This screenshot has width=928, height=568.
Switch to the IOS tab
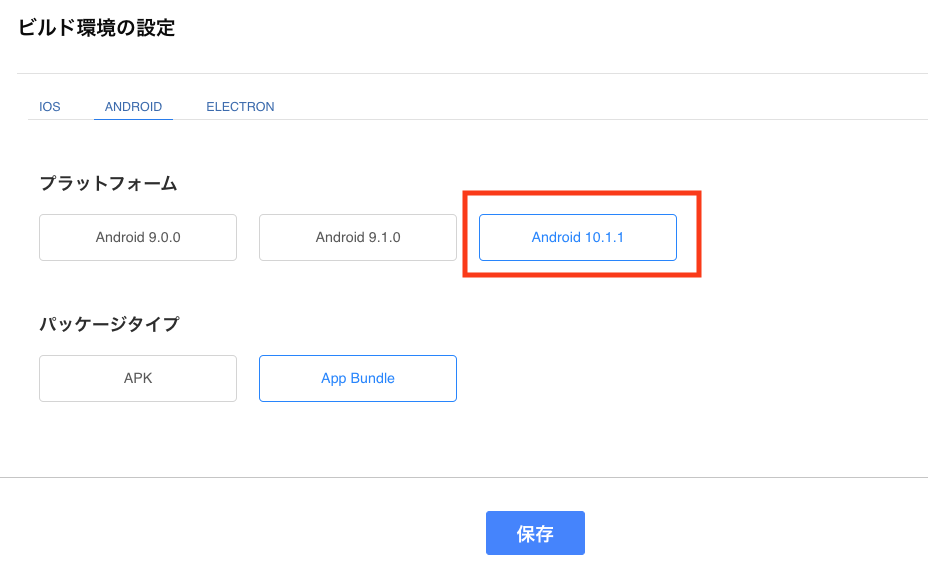coord(50,106)
